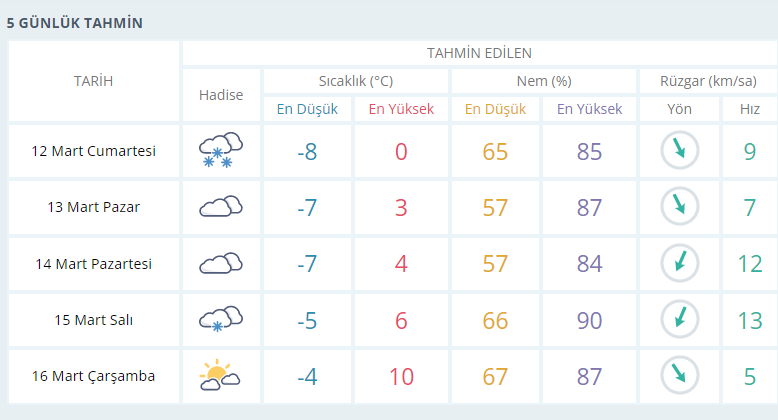778x420 pixels.
Task: Click the wind direction arrow for 15 Mart Salı
Action: click(x=679, y=319)
